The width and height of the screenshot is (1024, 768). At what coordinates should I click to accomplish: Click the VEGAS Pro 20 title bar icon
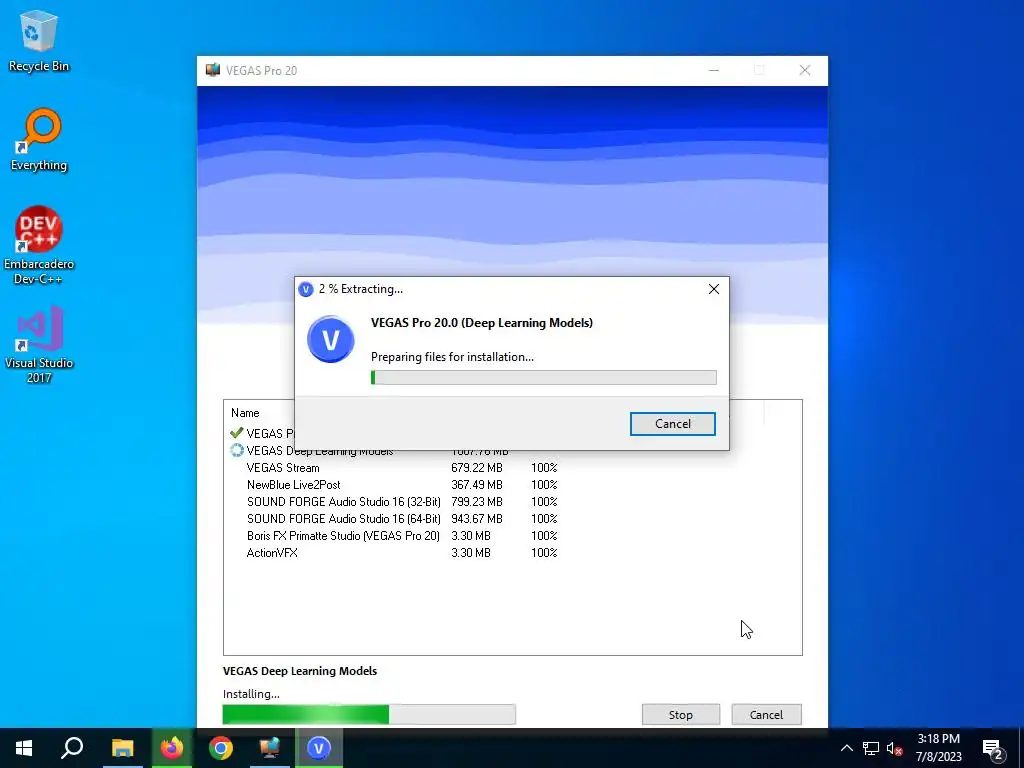213,70
